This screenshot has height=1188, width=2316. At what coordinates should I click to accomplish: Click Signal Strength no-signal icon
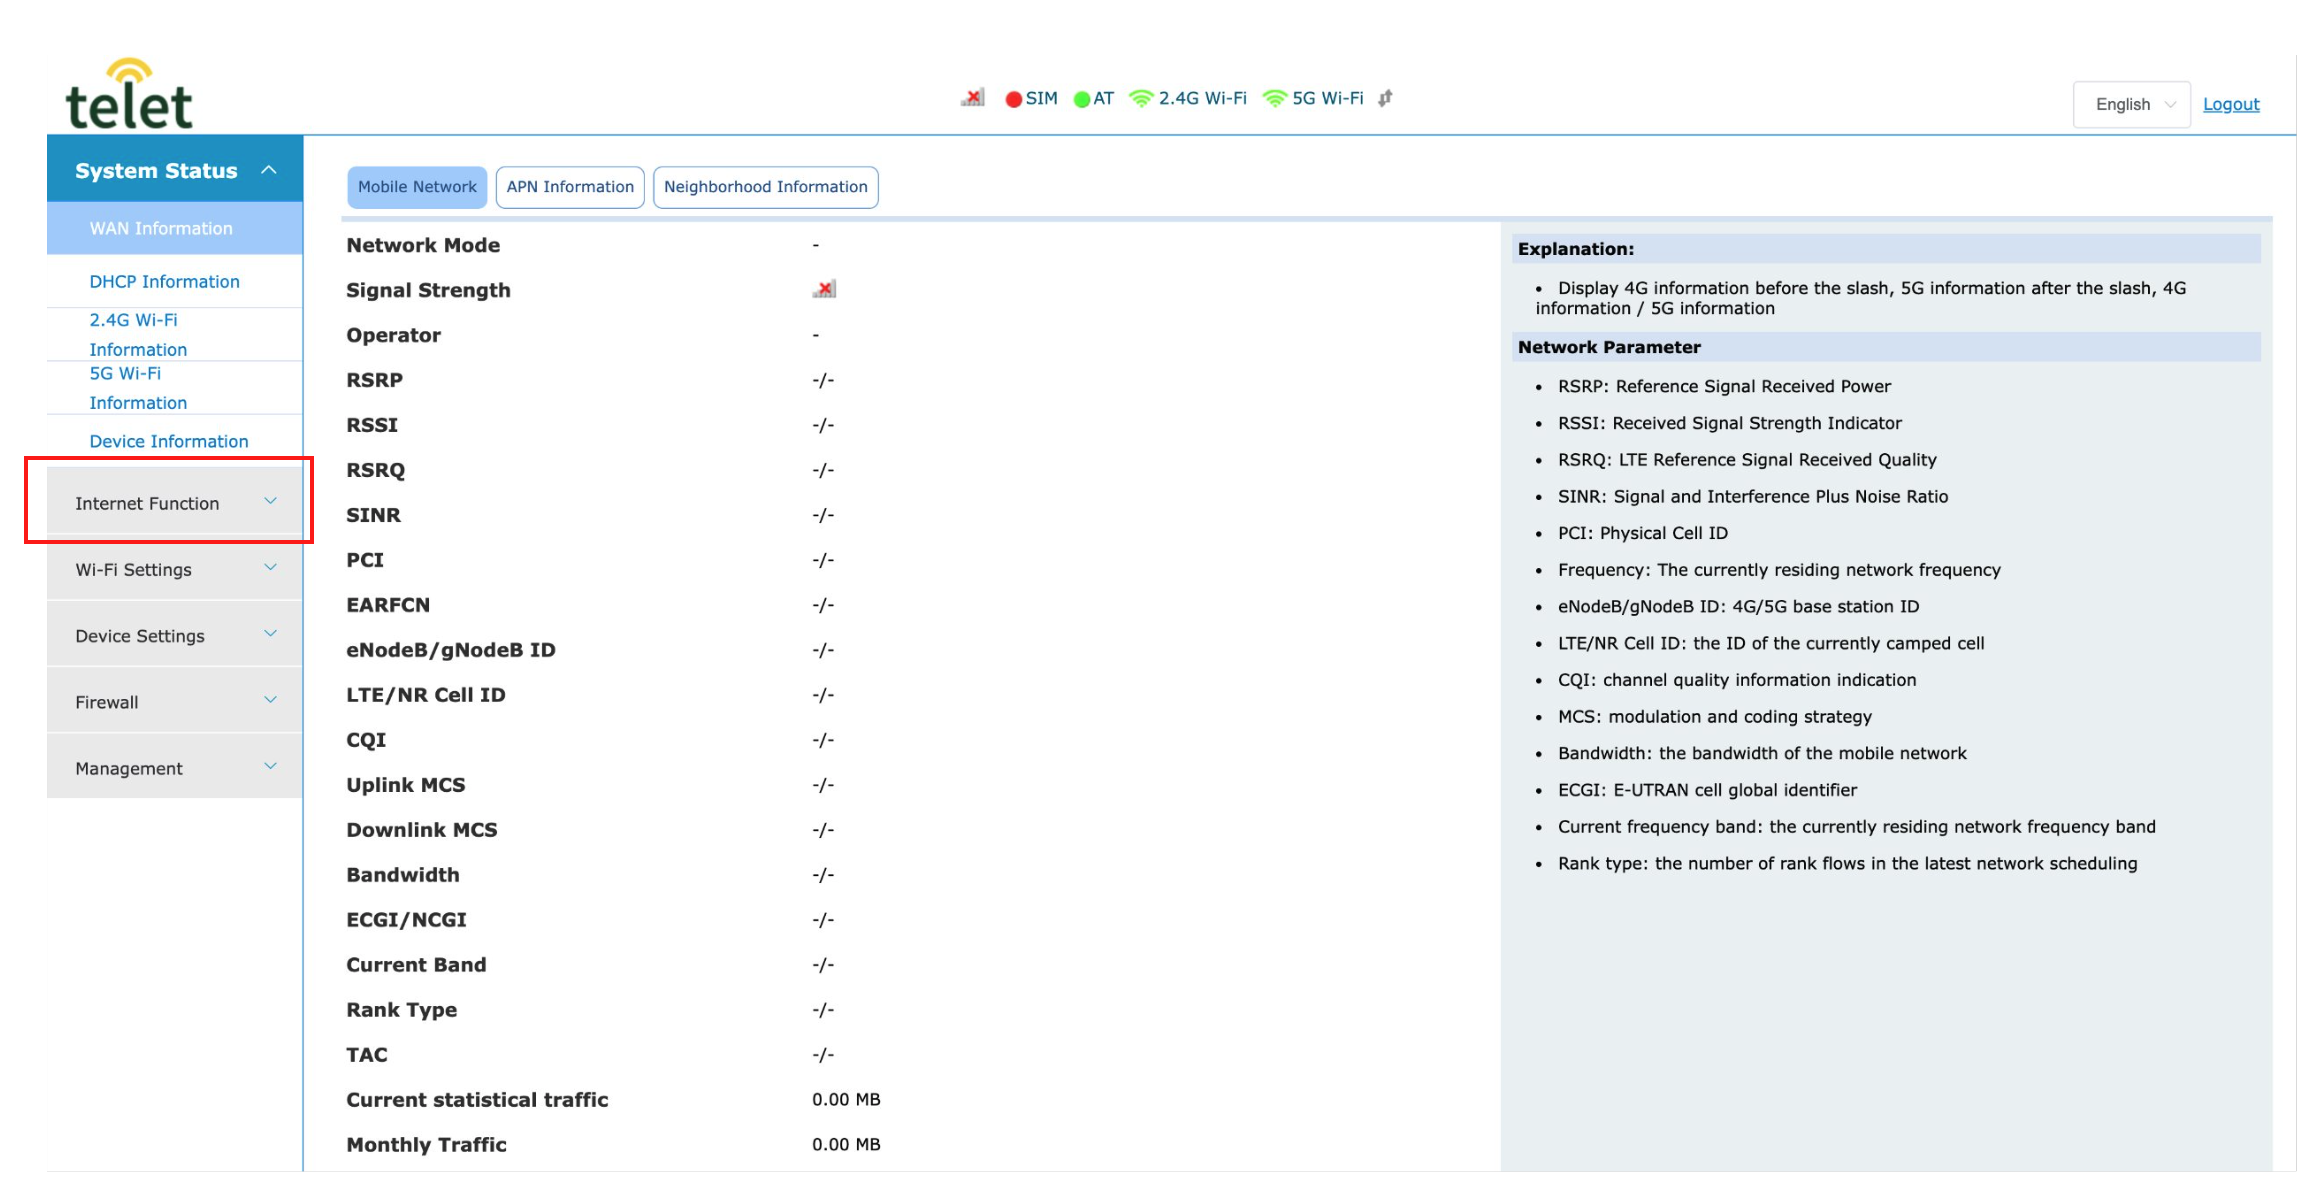(824, 290)
